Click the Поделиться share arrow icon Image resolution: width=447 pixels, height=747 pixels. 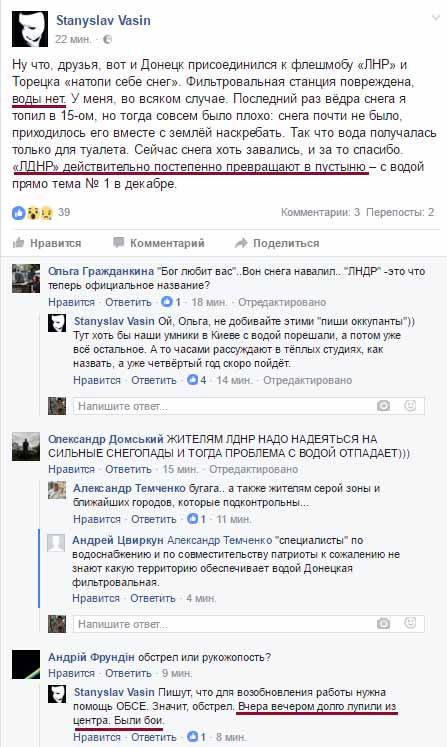coord(241,243)
